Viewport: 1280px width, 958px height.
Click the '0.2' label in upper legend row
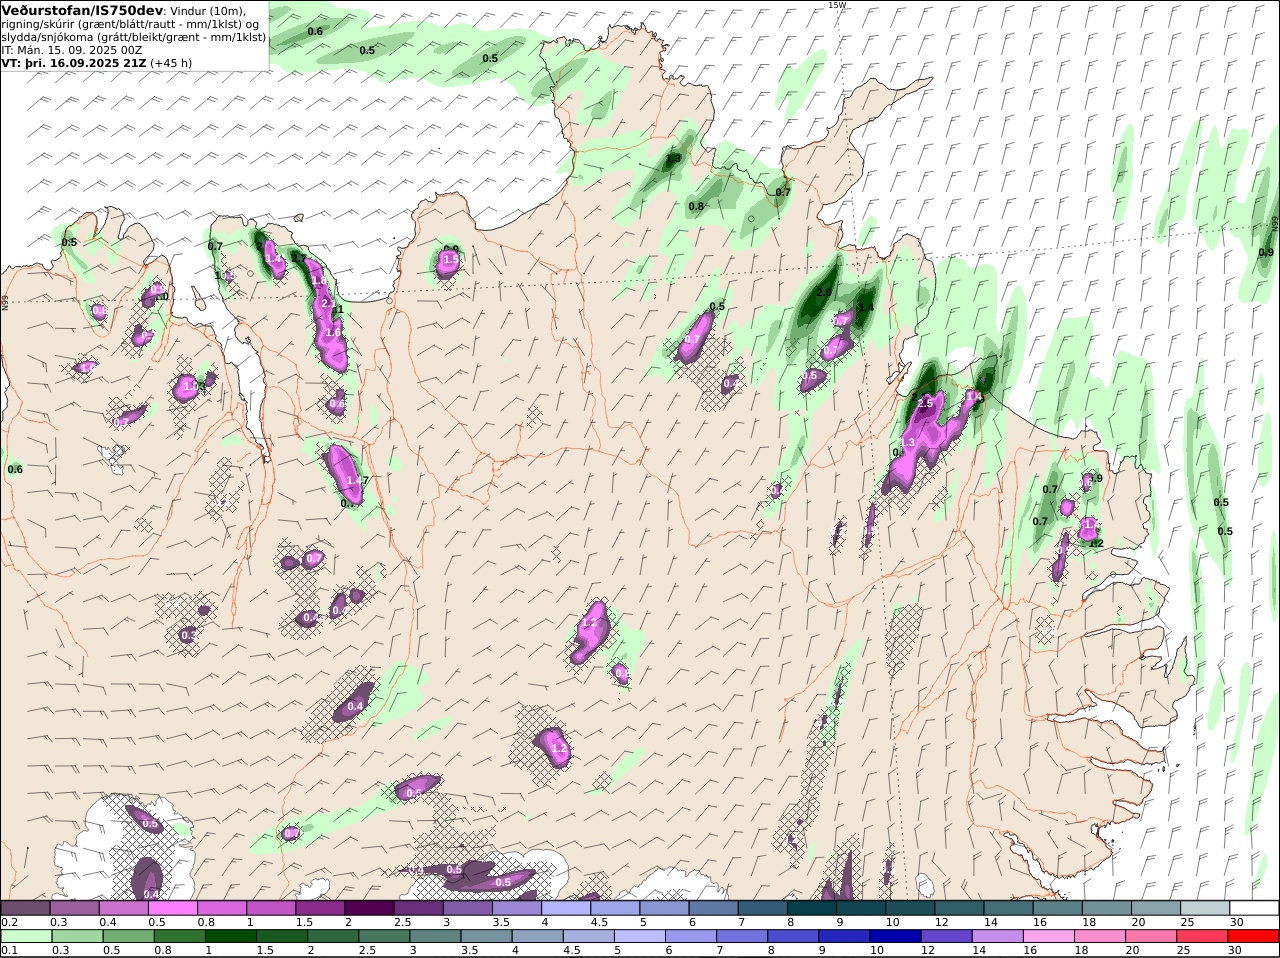click(x=10, y=922)
